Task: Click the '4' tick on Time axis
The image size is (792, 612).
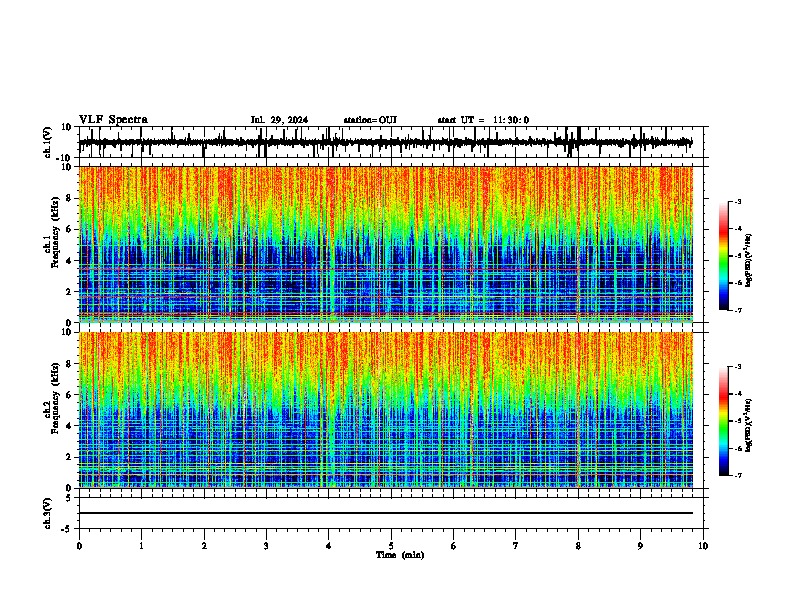Action: point(329,546)
